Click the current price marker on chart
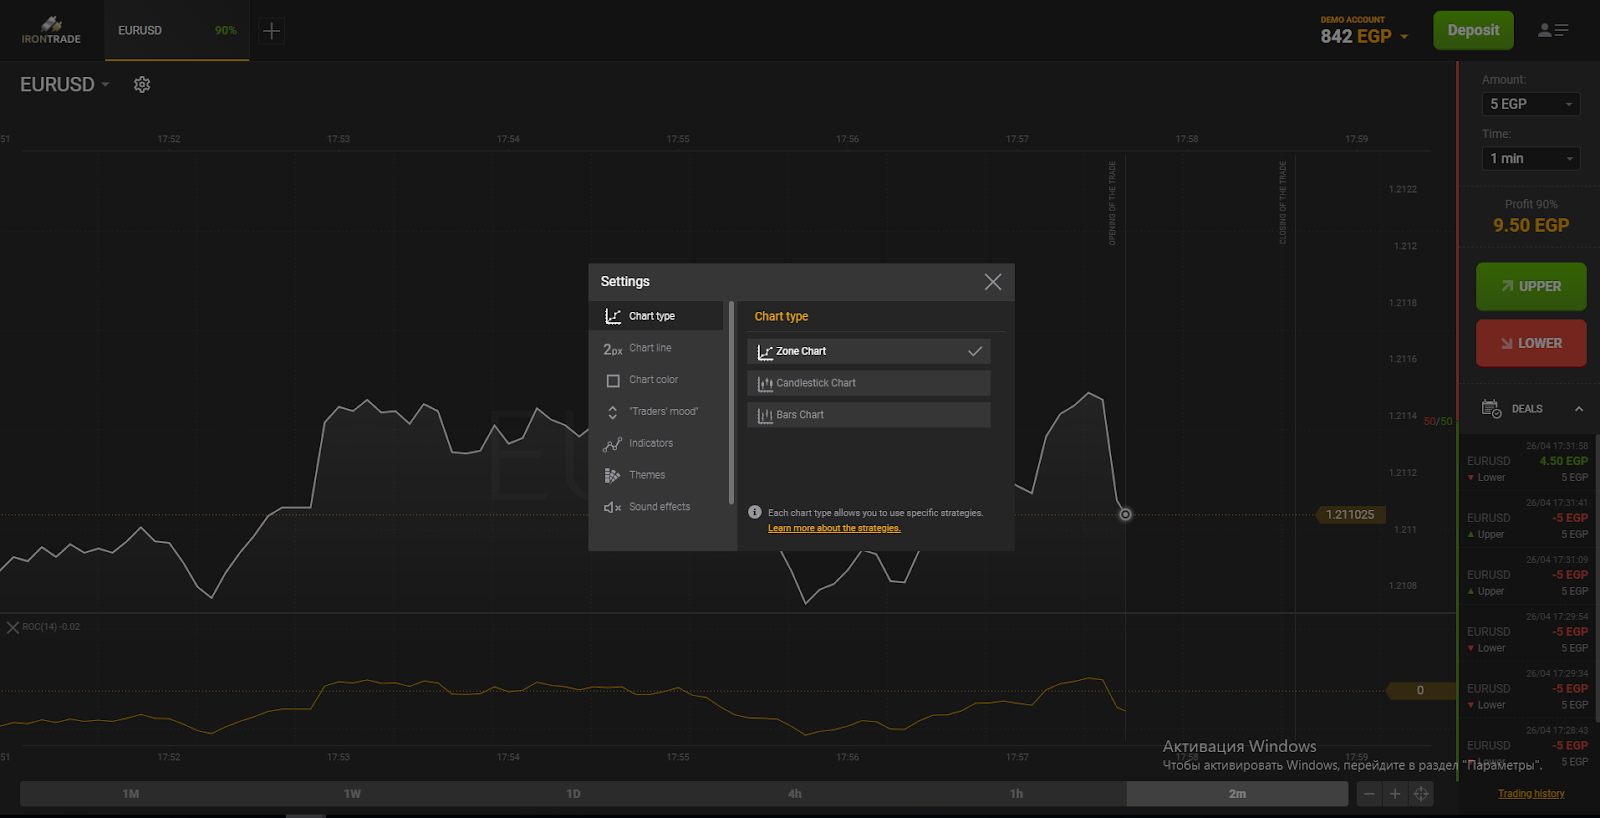This screenshot has width=1600, height=818. click(x=1125, y=514)
